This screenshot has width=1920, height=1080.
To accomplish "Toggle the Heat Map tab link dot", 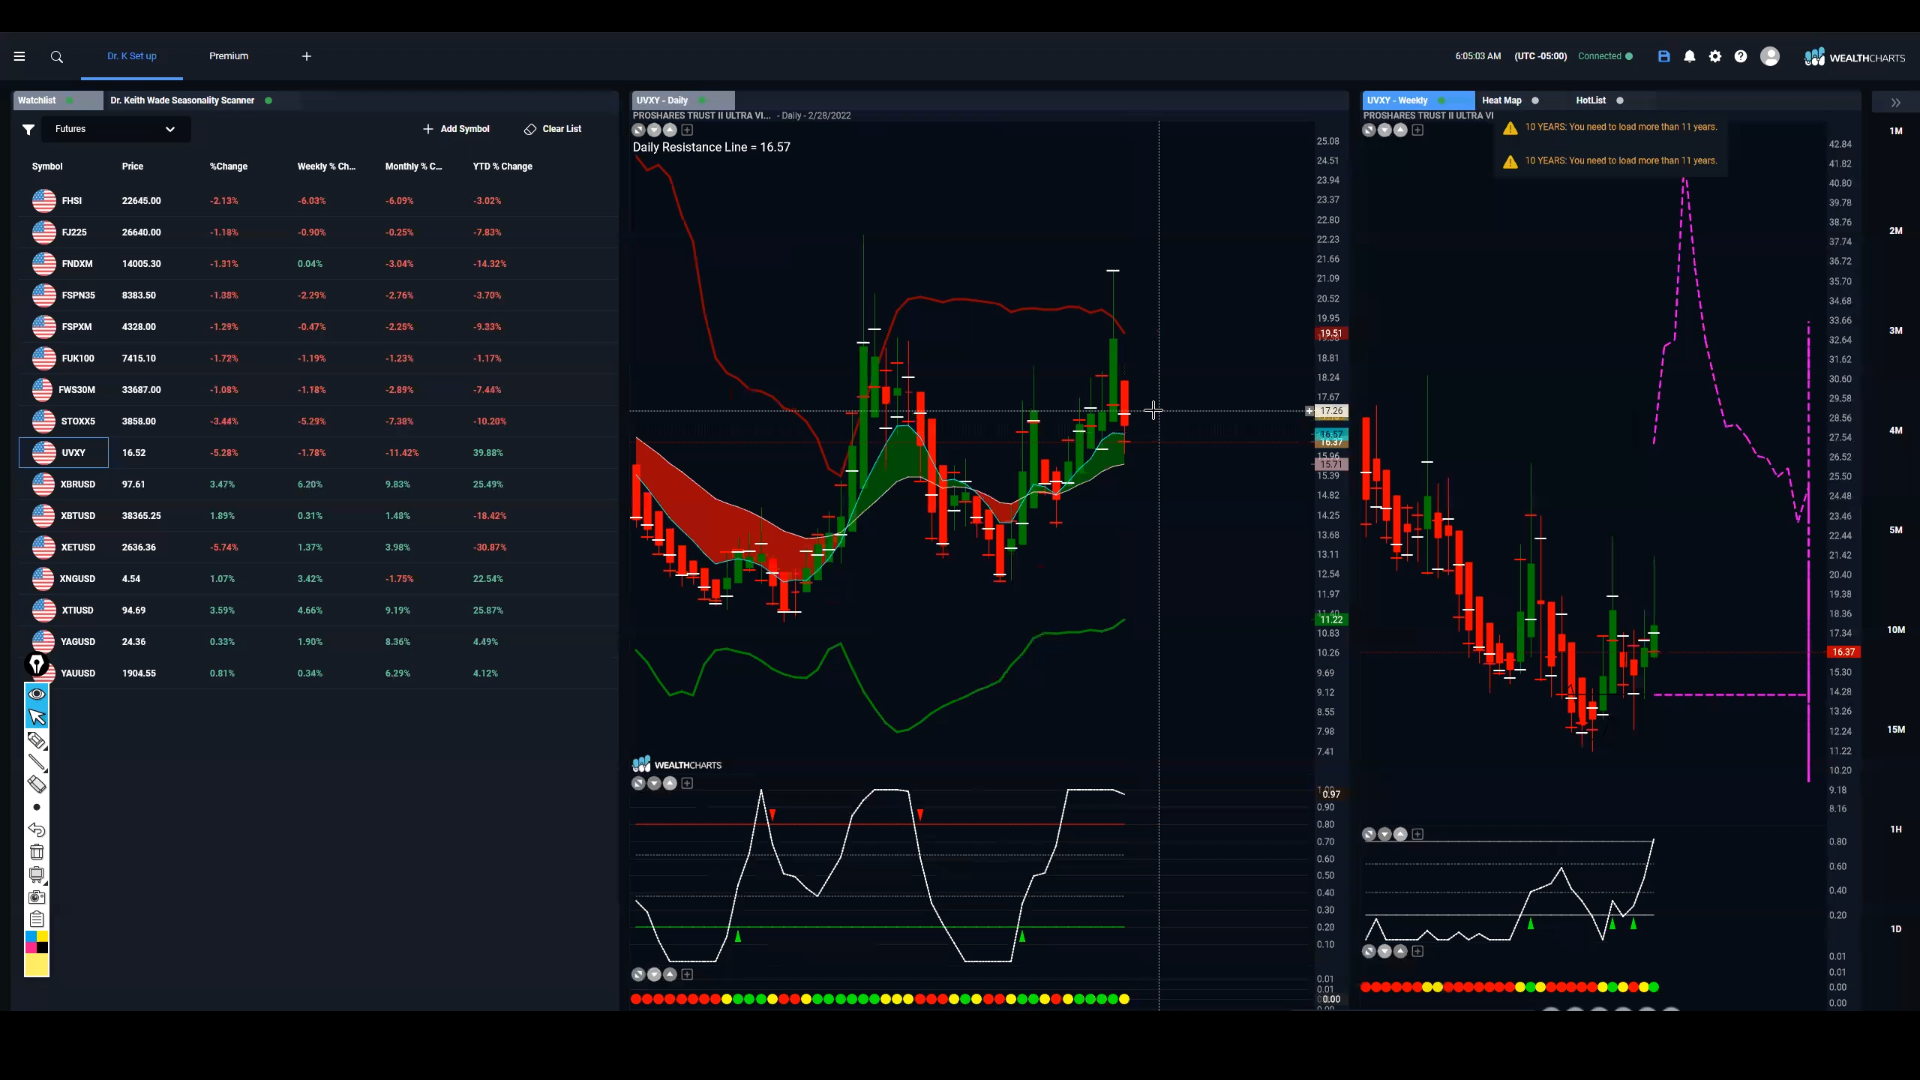I will (1535, 100).
